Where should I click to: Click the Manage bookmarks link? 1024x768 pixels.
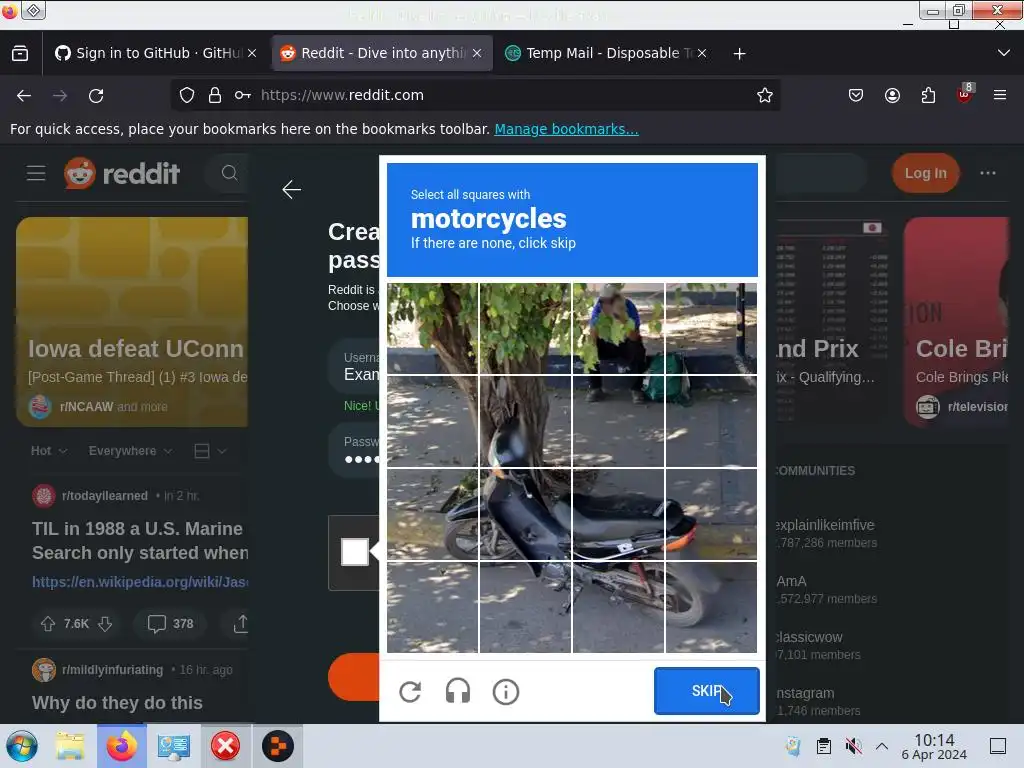(x=566, y=129)
